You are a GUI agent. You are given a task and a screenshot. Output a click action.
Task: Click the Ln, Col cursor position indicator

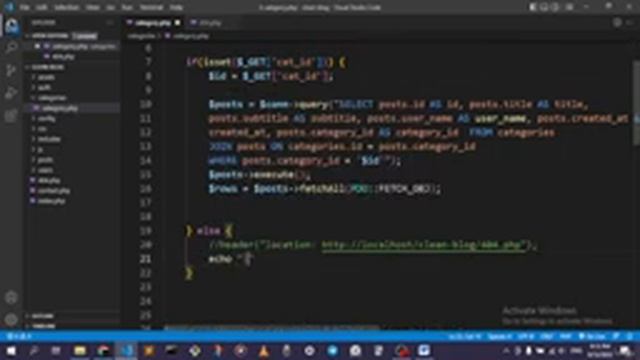464,337
